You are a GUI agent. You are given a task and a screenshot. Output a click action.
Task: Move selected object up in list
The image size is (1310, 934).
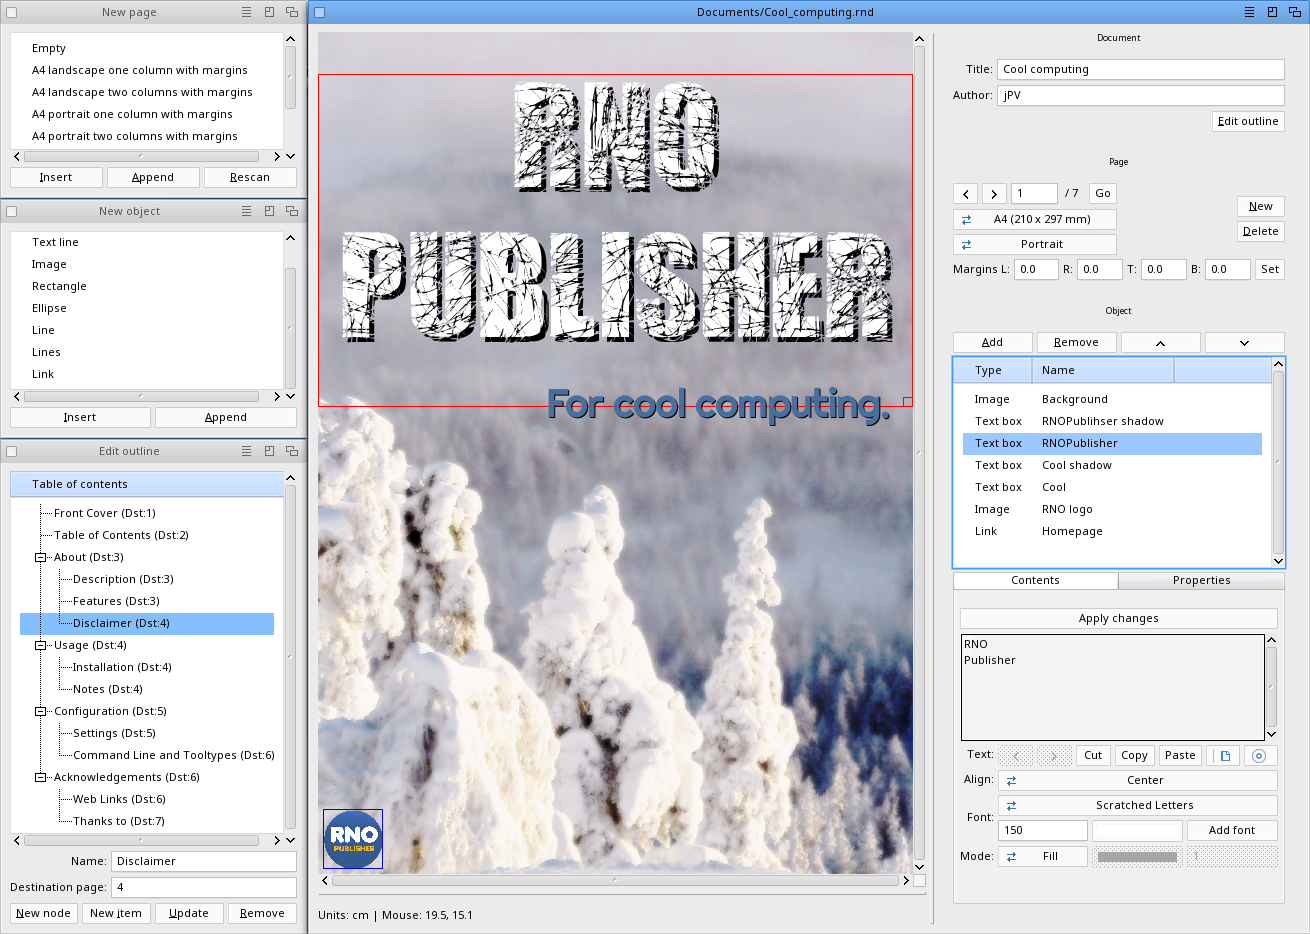tap(1160, 343)
